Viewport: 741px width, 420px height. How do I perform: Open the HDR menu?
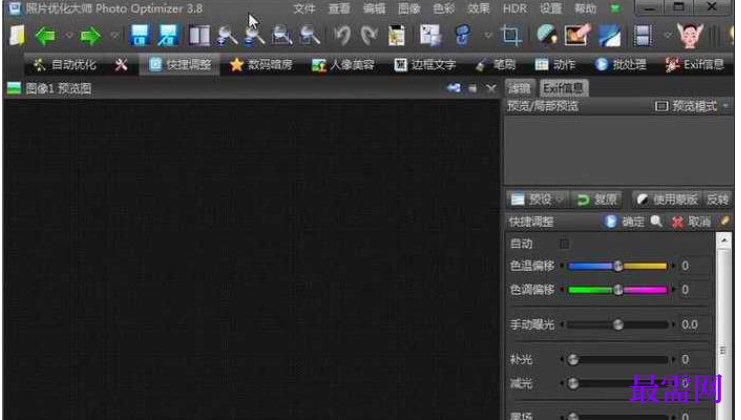click(515, 9)
